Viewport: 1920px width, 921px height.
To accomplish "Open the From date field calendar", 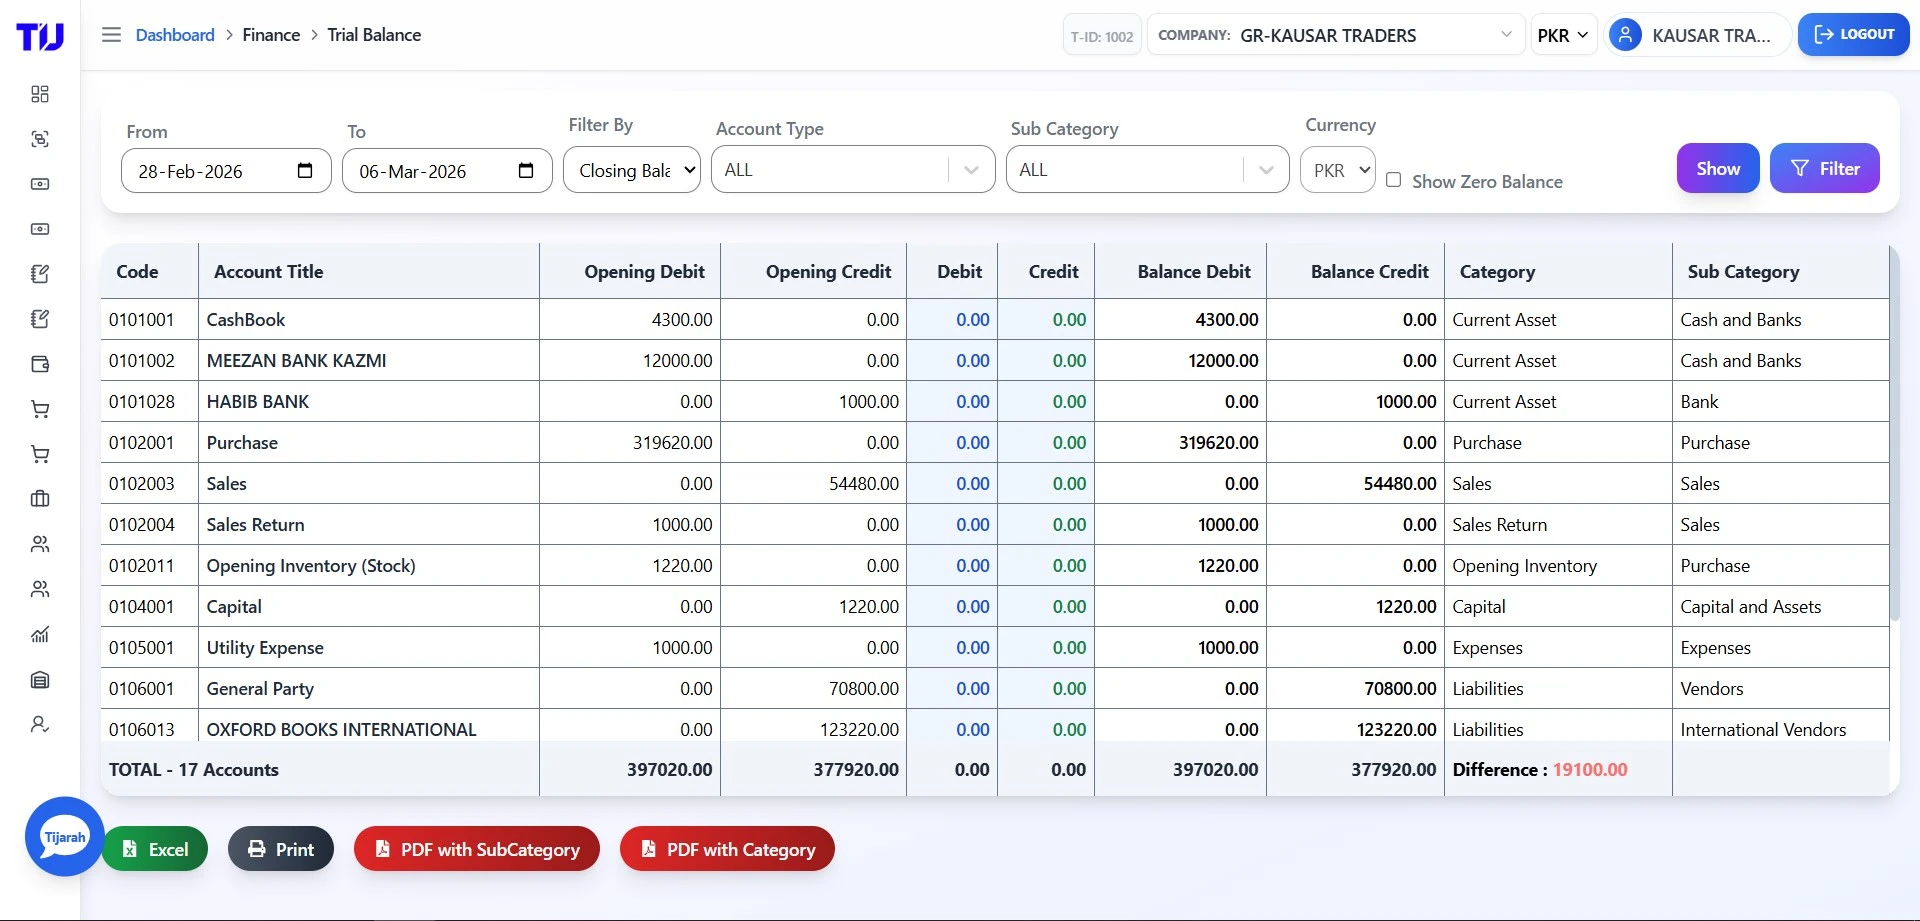I will click(x=305, y=170).
